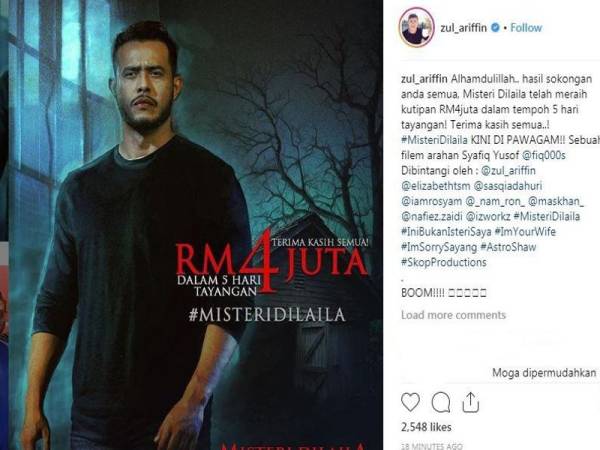Image resolution: width=600 pixels, height=450 pixels.
Task: Click the share upload icon
Action: 471,402
